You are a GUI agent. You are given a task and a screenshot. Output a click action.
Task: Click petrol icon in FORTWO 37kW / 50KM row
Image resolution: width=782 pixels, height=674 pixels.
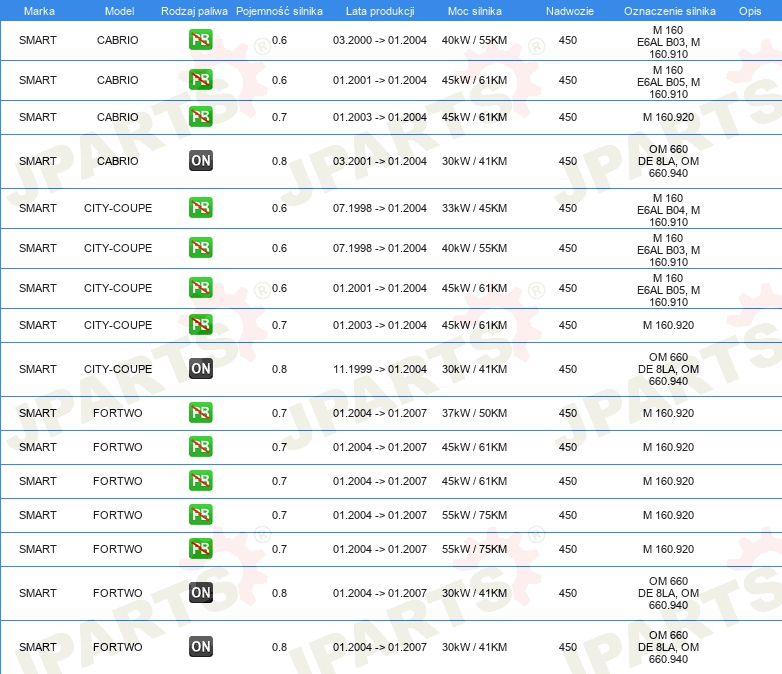click(x=200, y=413)
